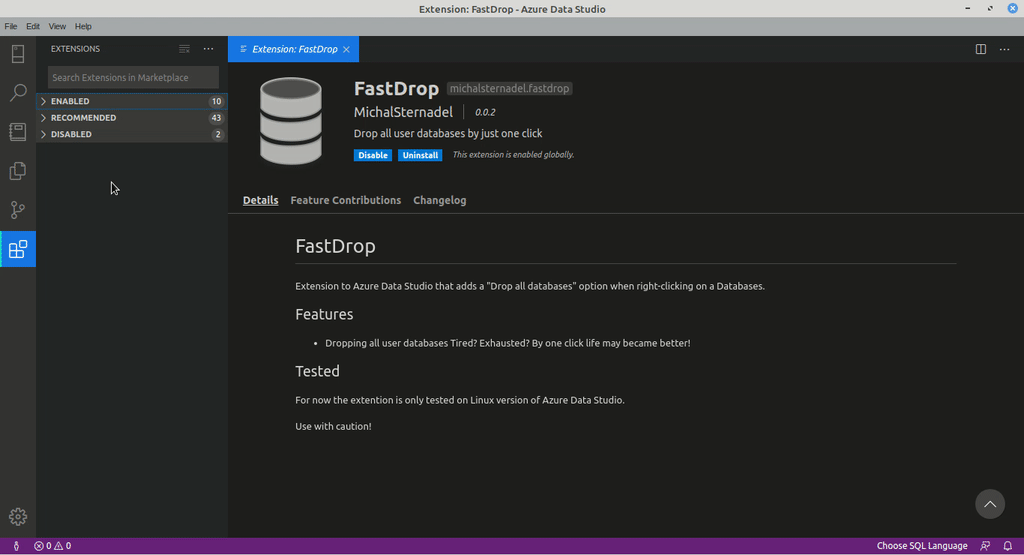Uninstall the FastDrop extension

420,155
